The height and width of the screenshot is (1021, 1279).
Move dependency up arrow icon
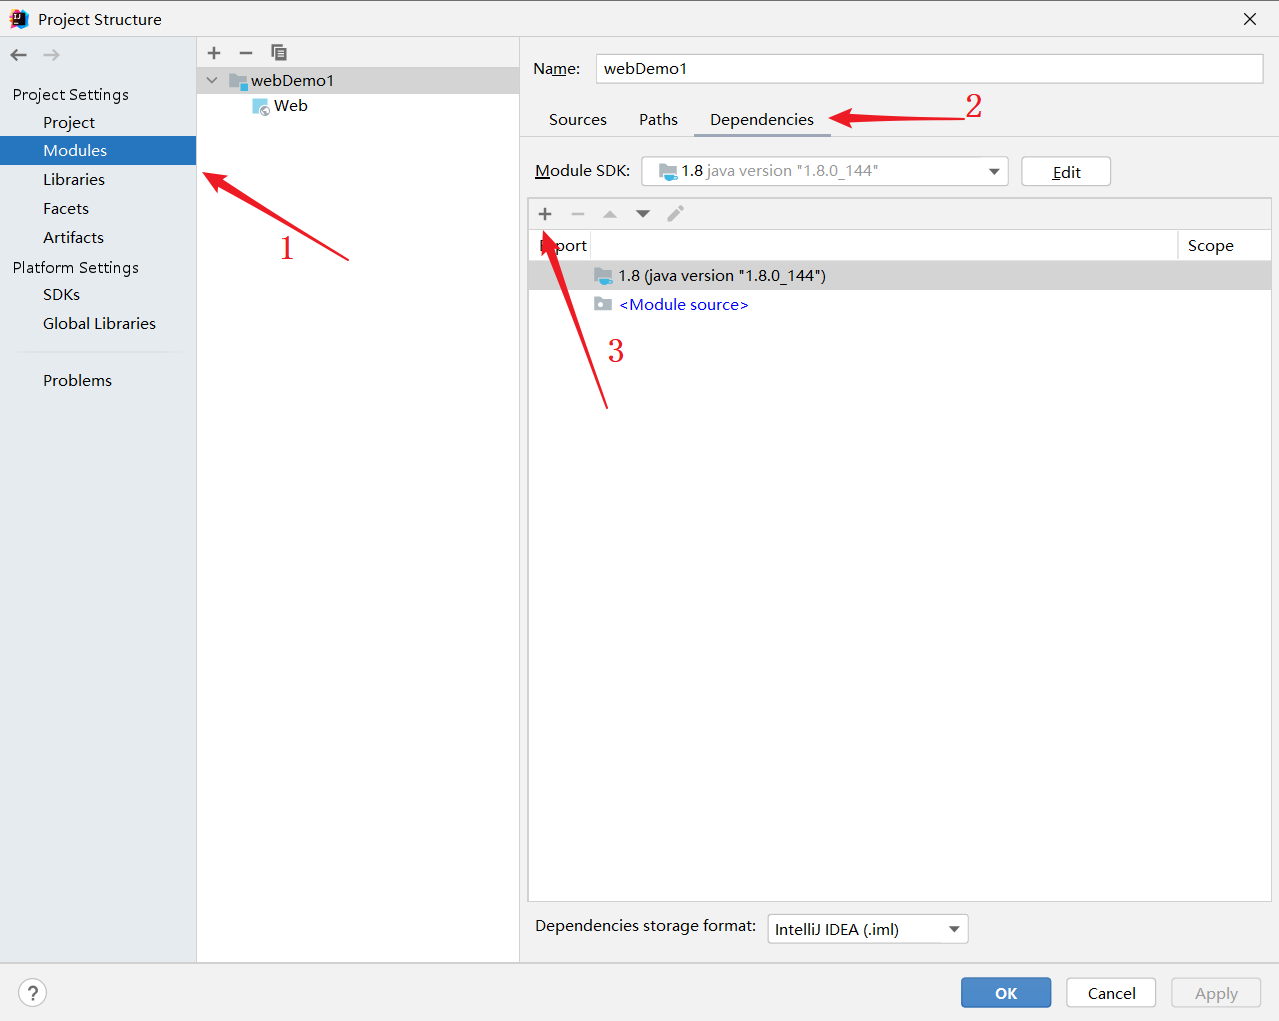click(x=610, y=214)
